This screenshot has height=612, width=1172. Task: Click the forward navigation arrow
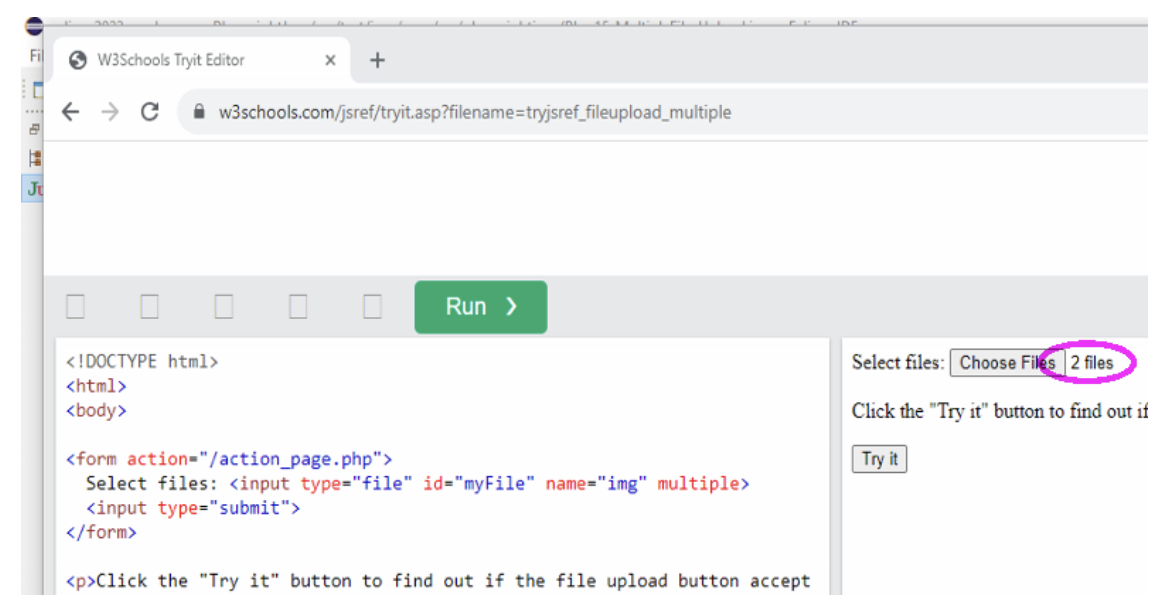coord(110,112)
